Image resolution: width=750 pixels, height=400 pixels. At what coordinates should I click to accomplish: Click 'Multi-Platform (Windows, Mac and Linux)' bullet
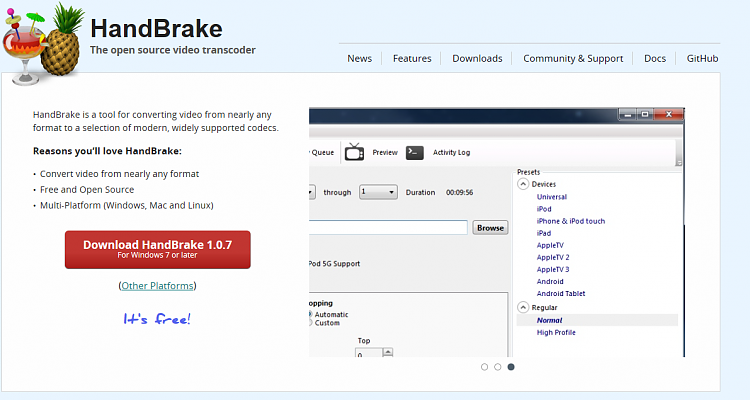pyautogui.click(x=126, y=205)
